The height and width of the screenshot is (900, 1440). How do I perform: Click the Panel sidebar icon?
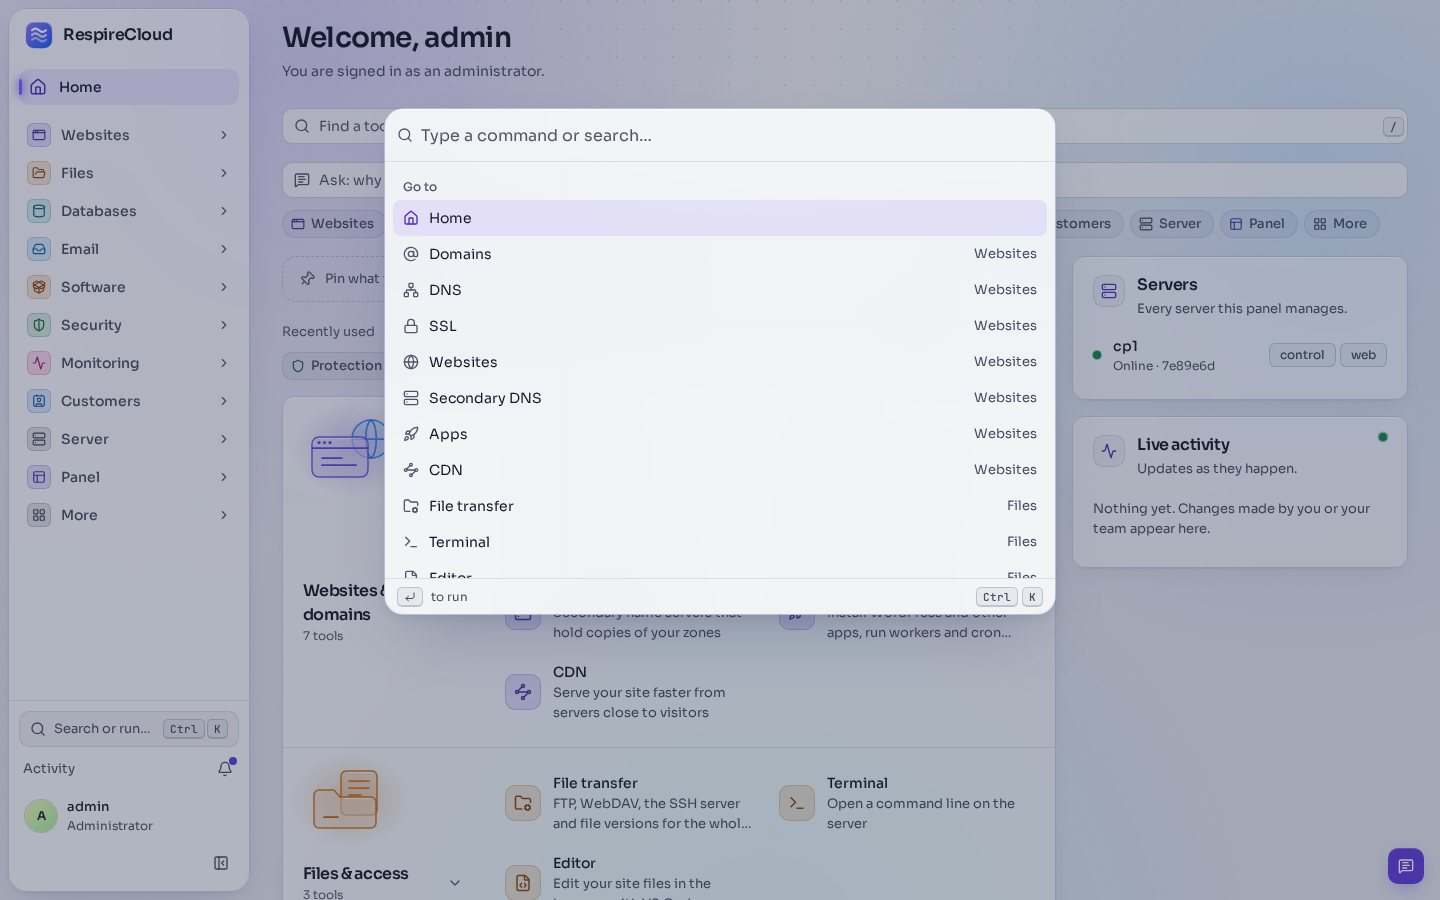tap(39, 477)
